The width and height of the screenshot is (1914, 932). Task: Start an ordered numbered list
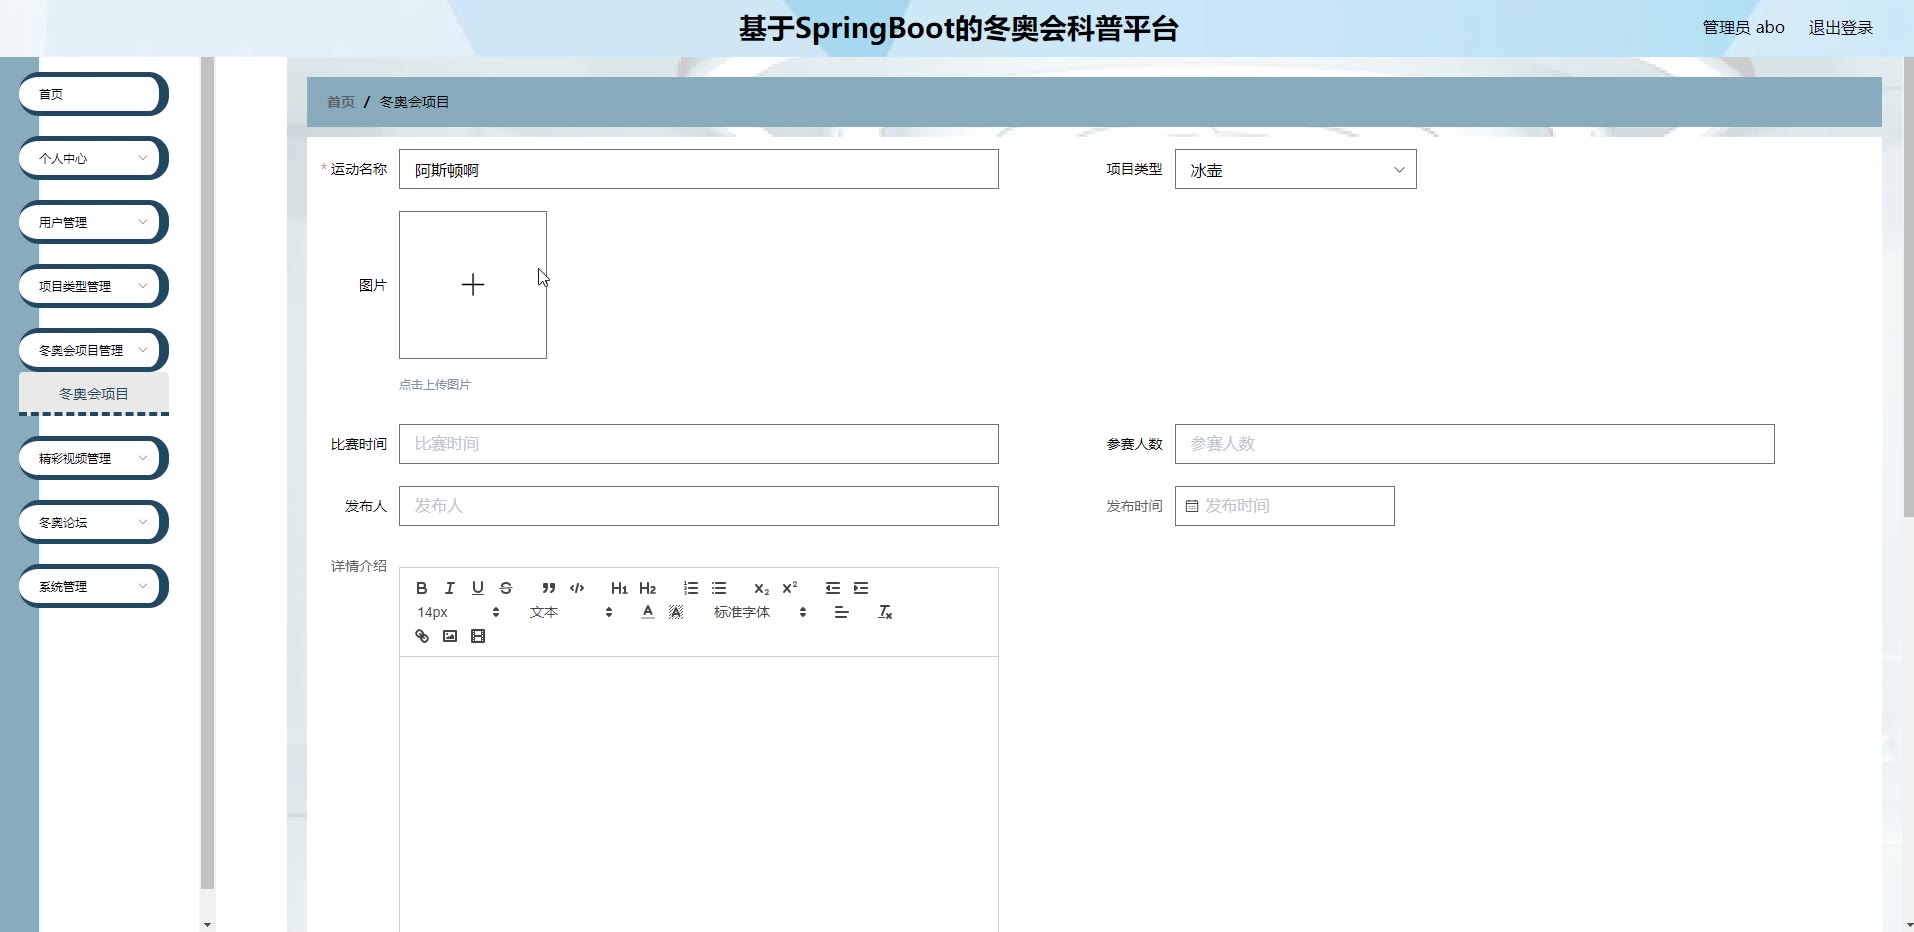(691, 588)
